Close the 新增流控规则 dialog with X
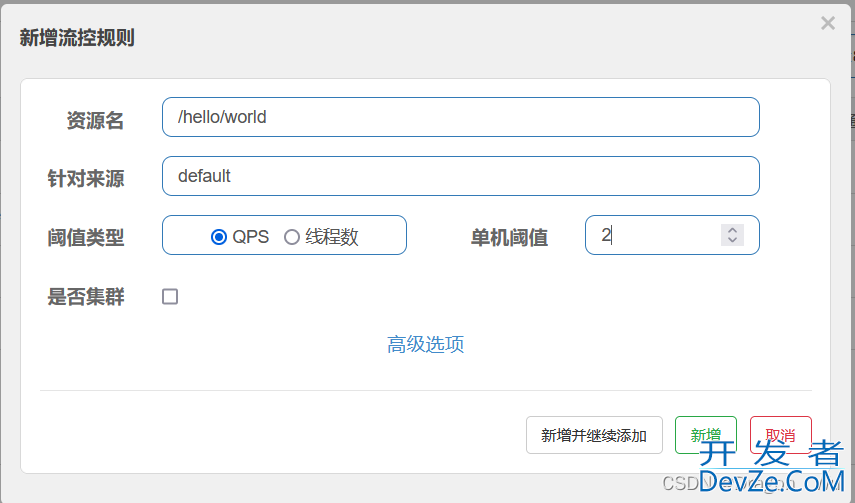 (x=828, y=23)
